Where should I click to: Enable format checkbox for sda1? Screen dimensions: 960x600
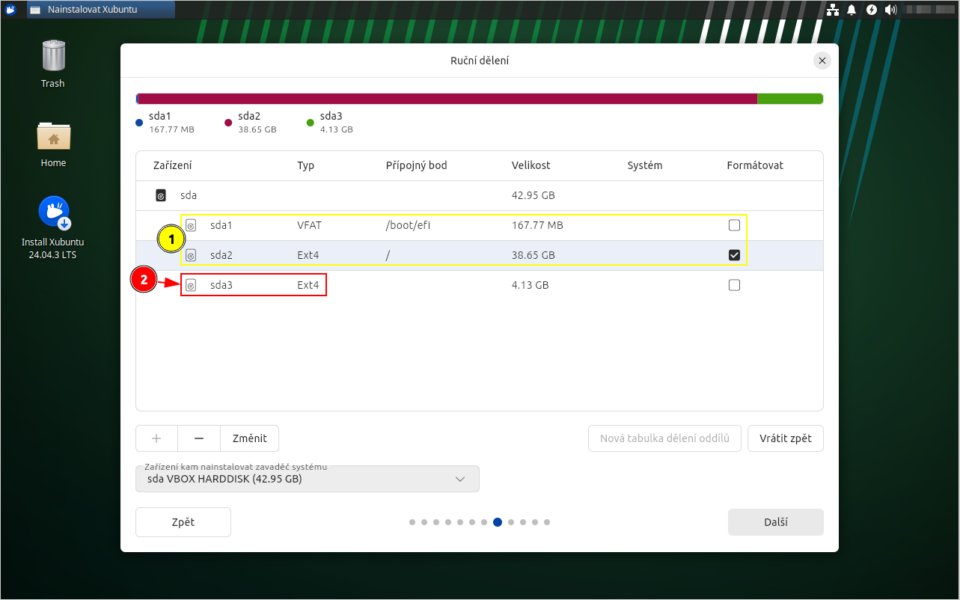click(x=734, y=225)
